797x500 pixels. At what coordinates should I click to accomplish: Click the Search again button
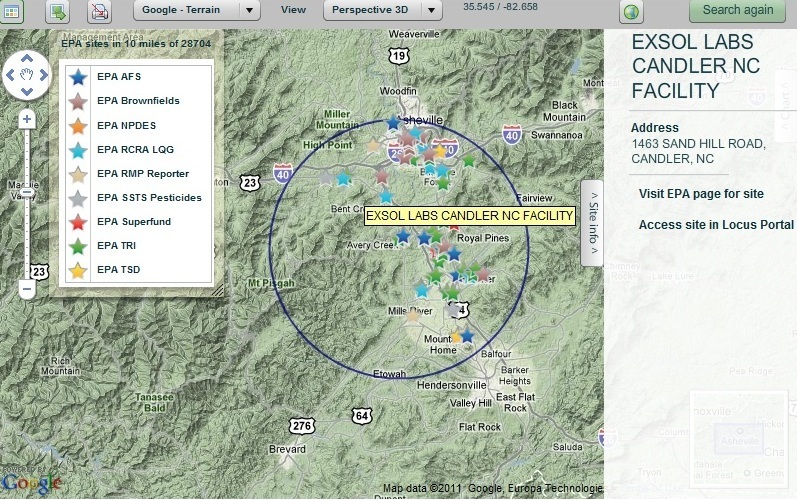[738, 10]
